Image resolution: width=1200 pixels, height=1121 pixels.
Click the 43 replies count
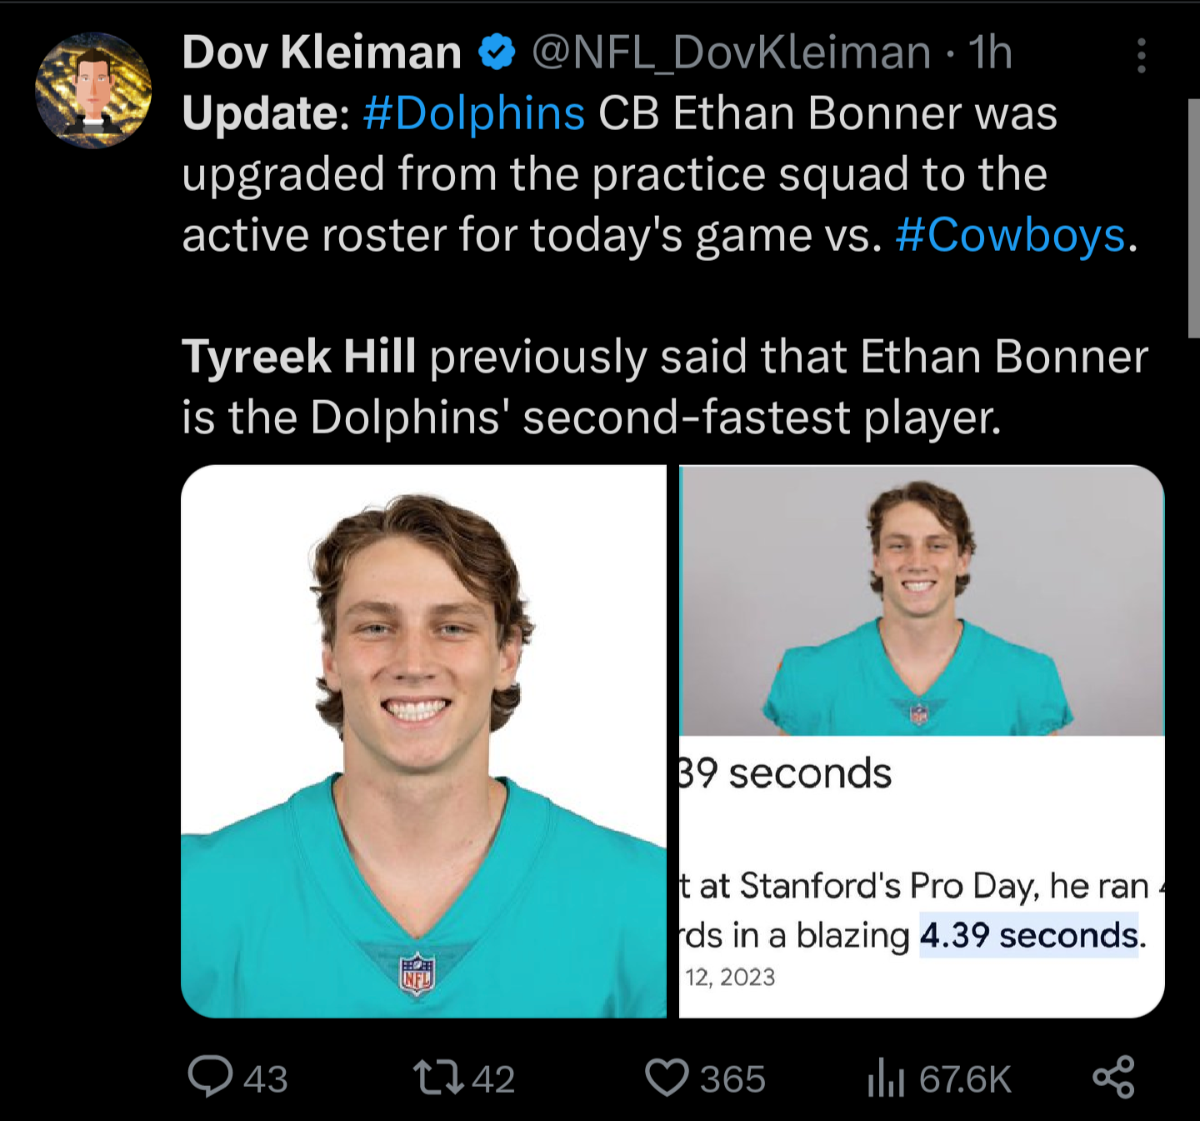point(265,1079)
